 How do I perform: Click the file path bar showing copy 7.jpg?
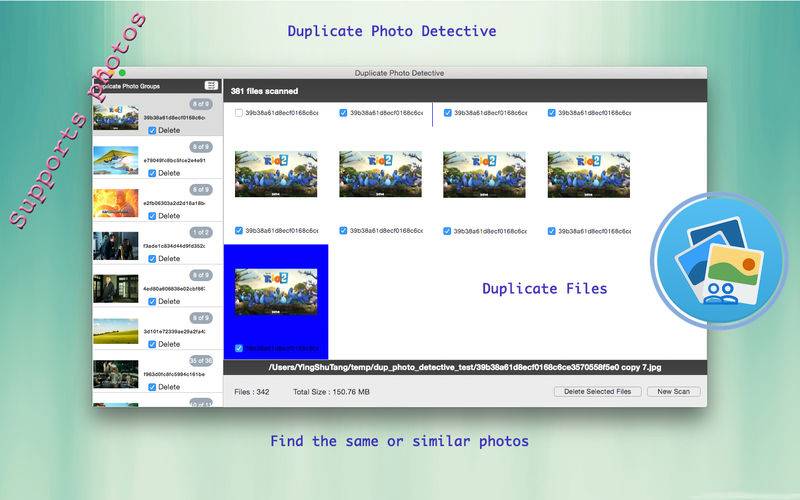point(464,367)
